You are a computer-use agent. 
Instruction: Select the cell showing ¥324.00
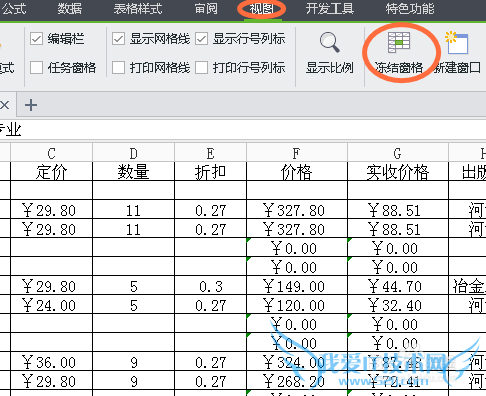(x=297, y=362)
